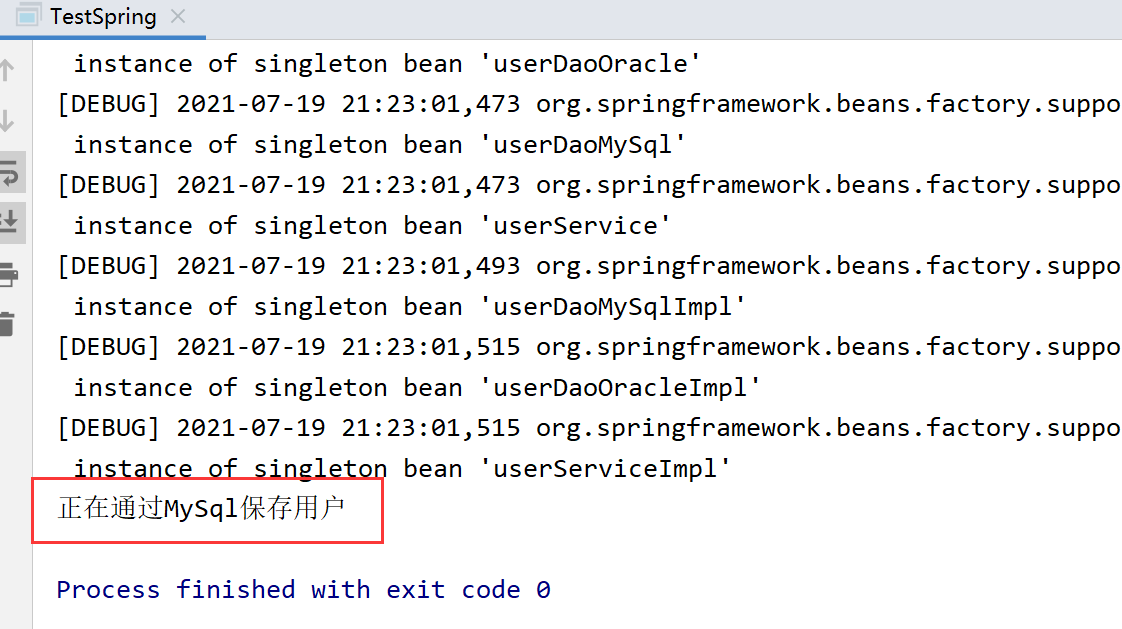Viewport: 1122px width, 629px height.
Task: Select the TestSpring run tab
Action: click(x=102, y=16)
